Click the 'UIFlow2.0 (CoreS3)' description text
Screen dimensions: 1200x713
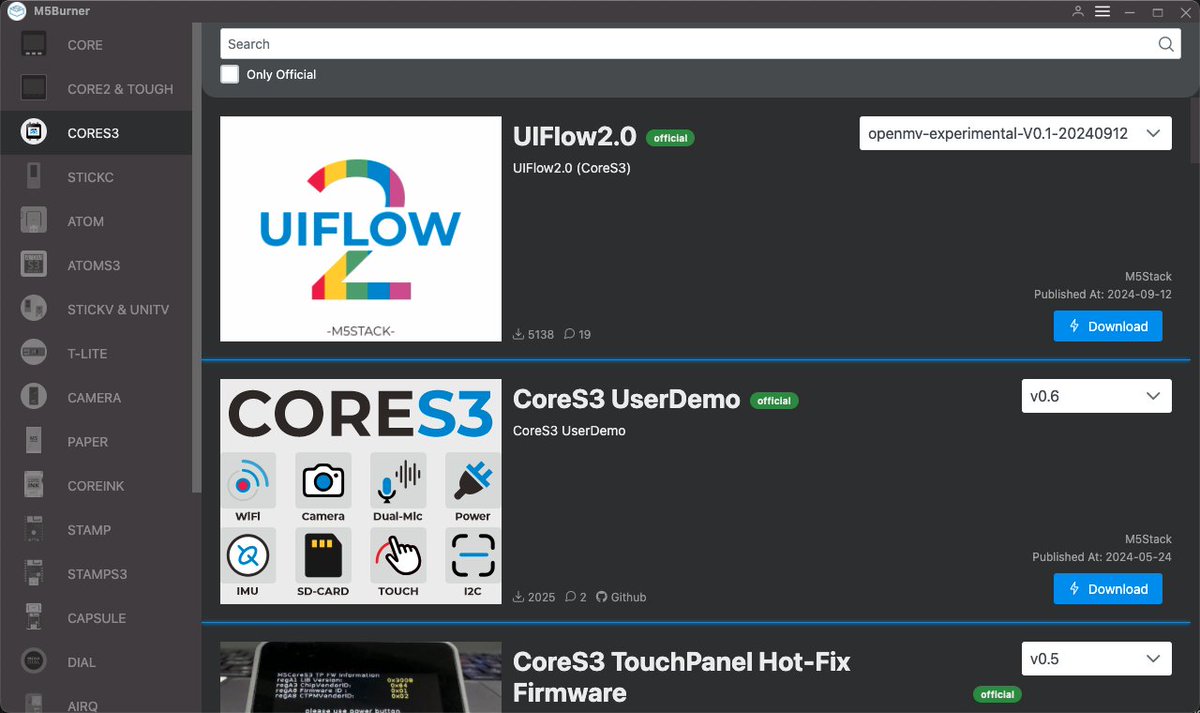point(572,168)
